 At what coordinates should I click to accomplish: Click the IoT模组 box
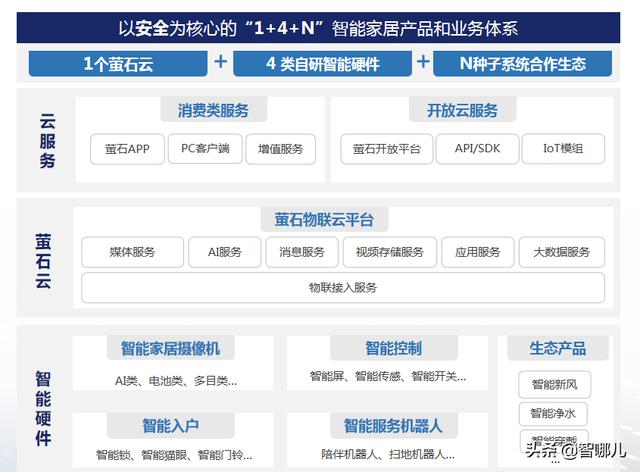(563, 149)
